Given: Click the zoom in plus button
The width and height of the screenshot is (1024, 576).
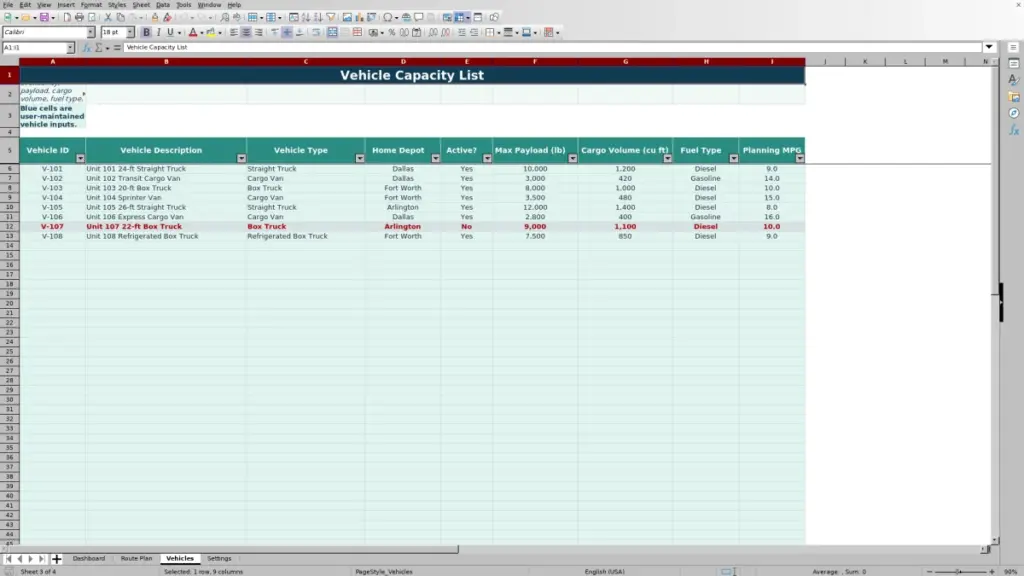Looking at the screenshot, I should [x=992, y=571].
